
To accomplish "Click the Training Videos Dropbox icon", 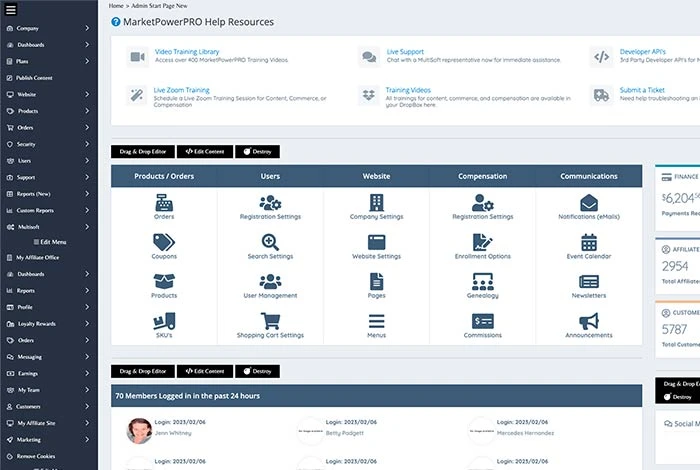I will [x=369, y=95].
